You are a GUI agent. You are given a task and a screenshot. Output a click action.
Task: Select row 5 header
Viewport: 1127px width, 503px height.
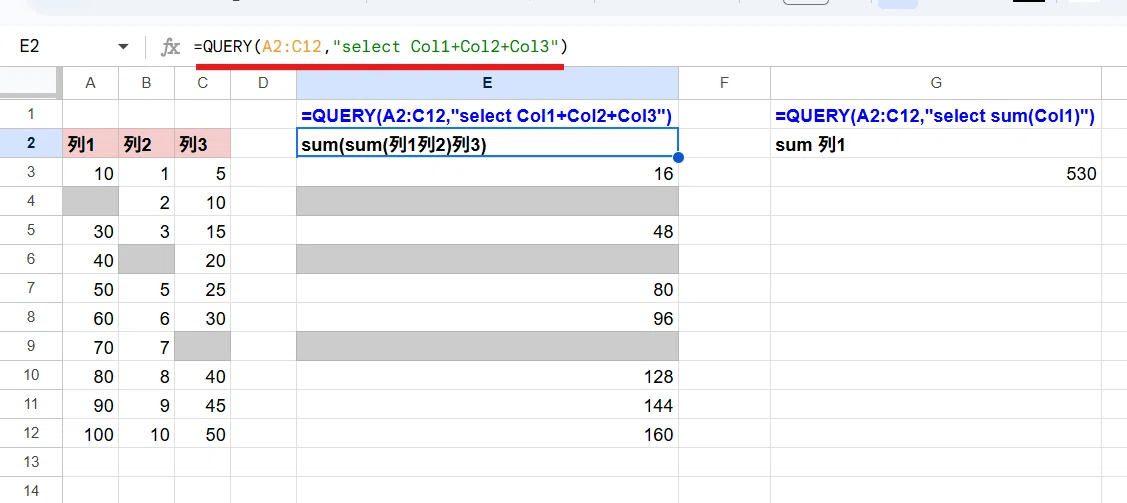pos(31,231)
